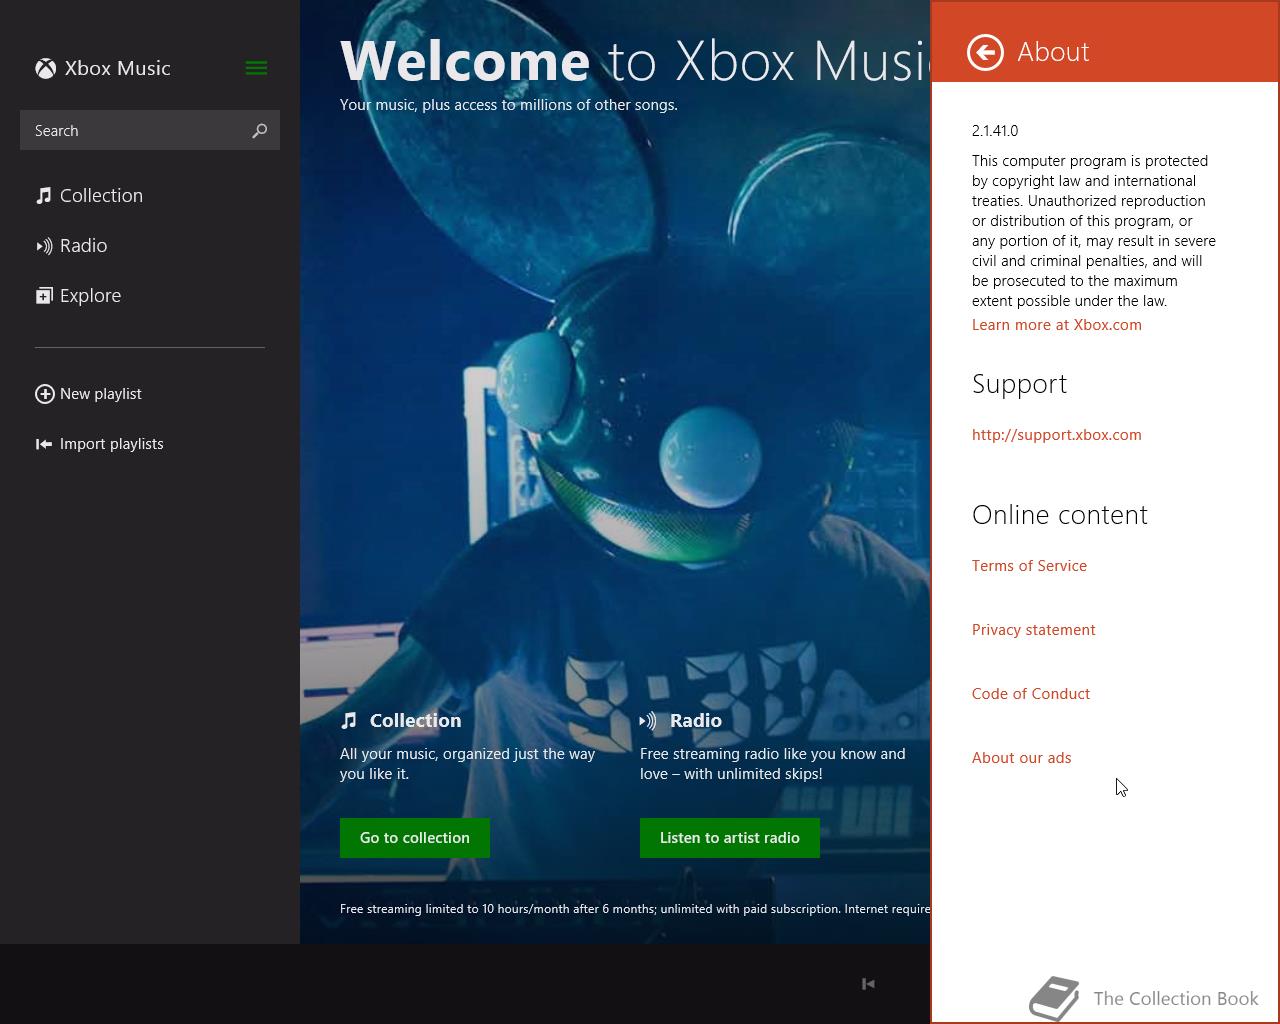Click the New playlist plus icon
Viewport: 1280px width, 1024px height.
pos(45,394)
